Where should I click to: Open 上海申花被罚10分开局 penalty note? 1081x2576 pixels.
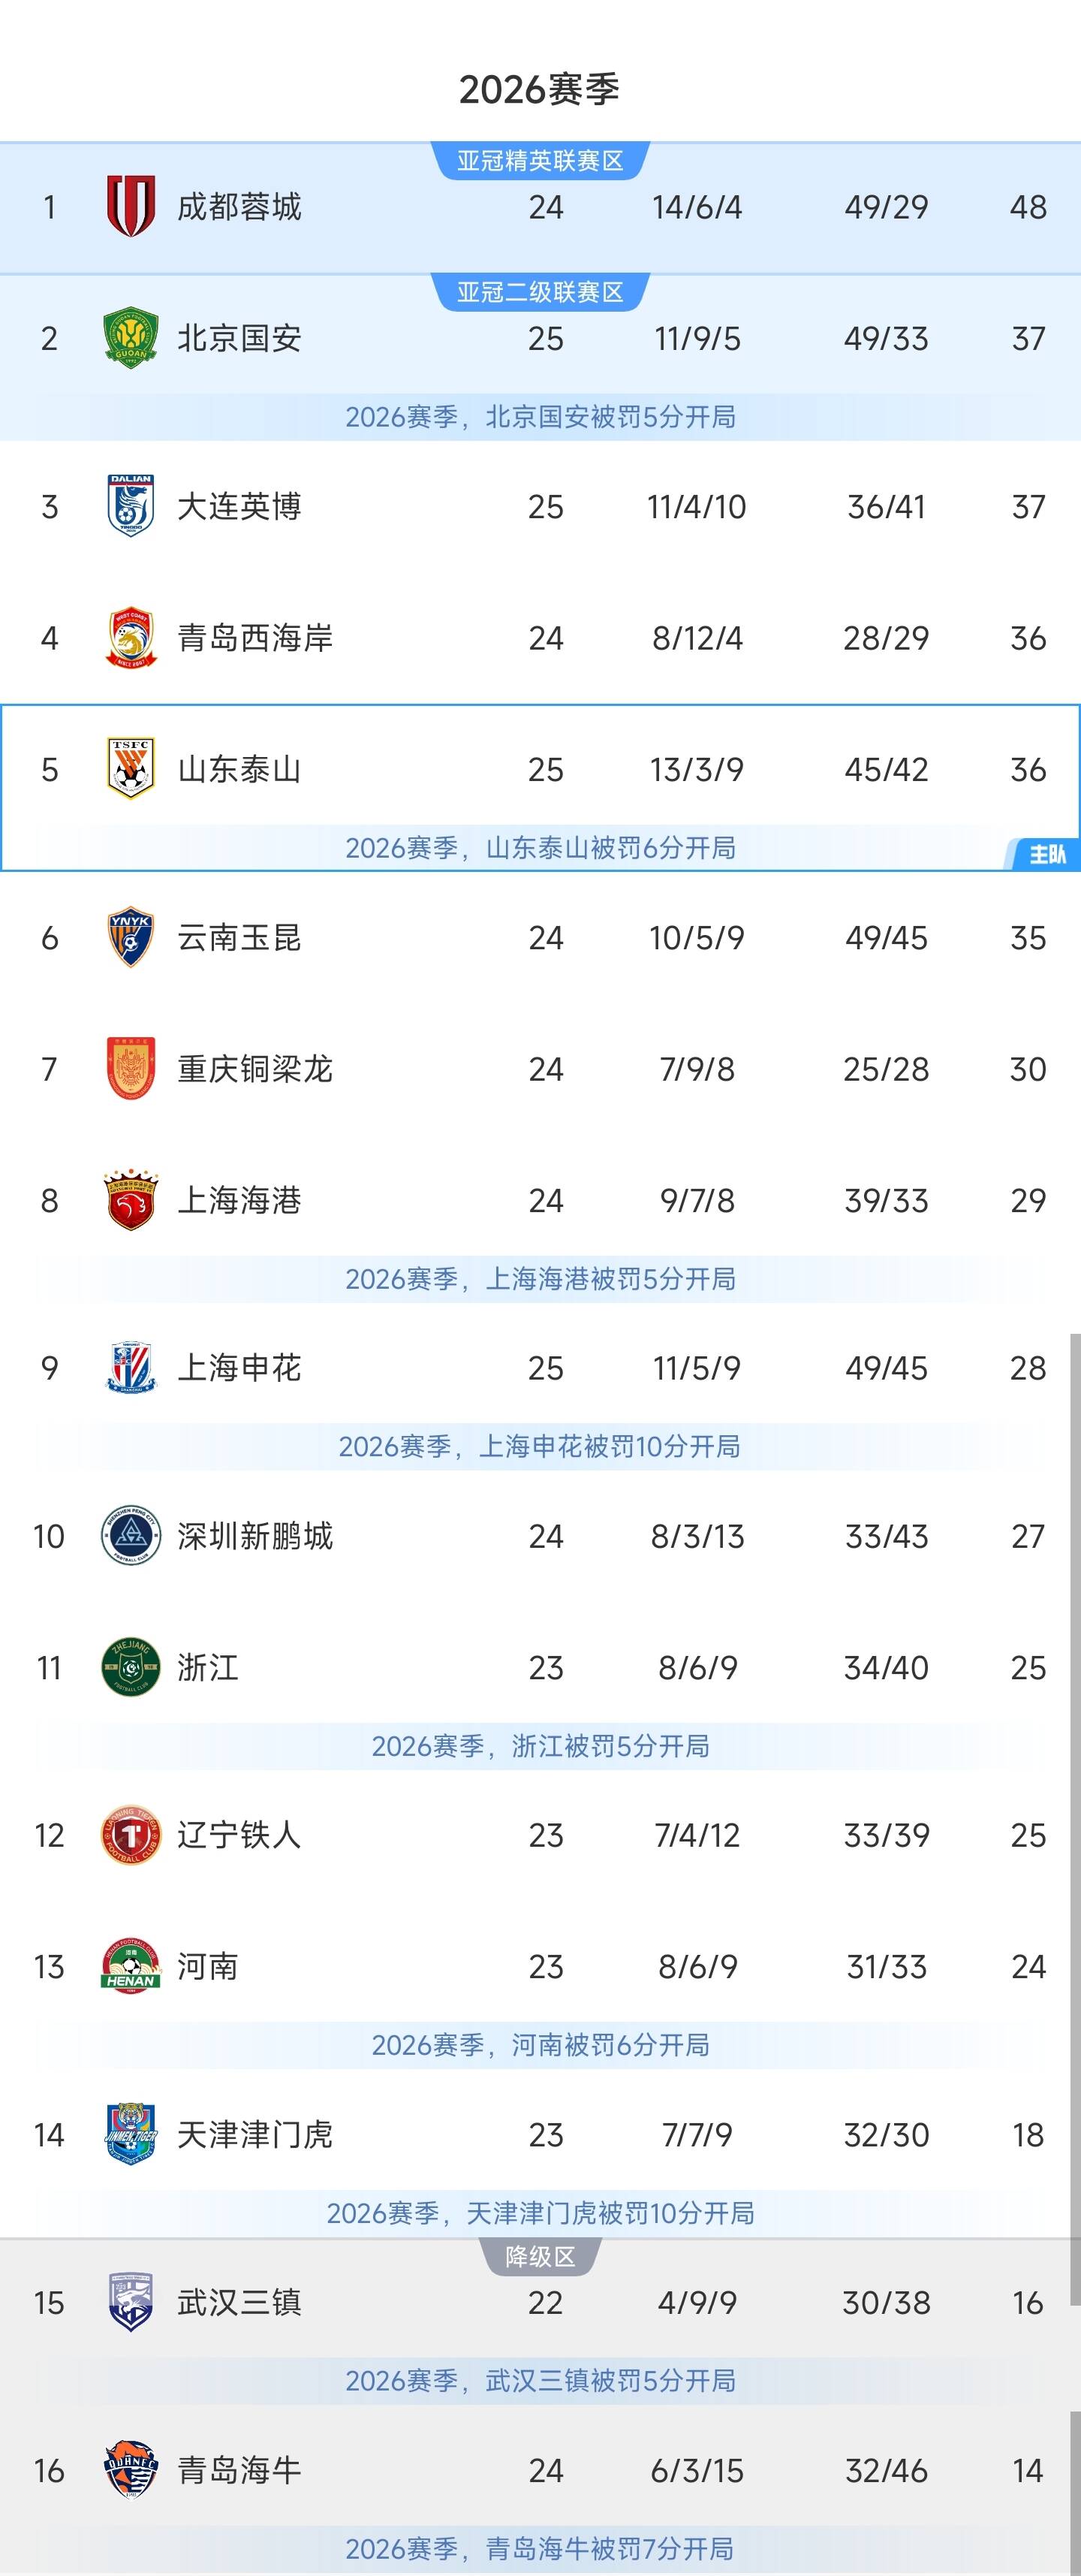(x=540, y=1446)
